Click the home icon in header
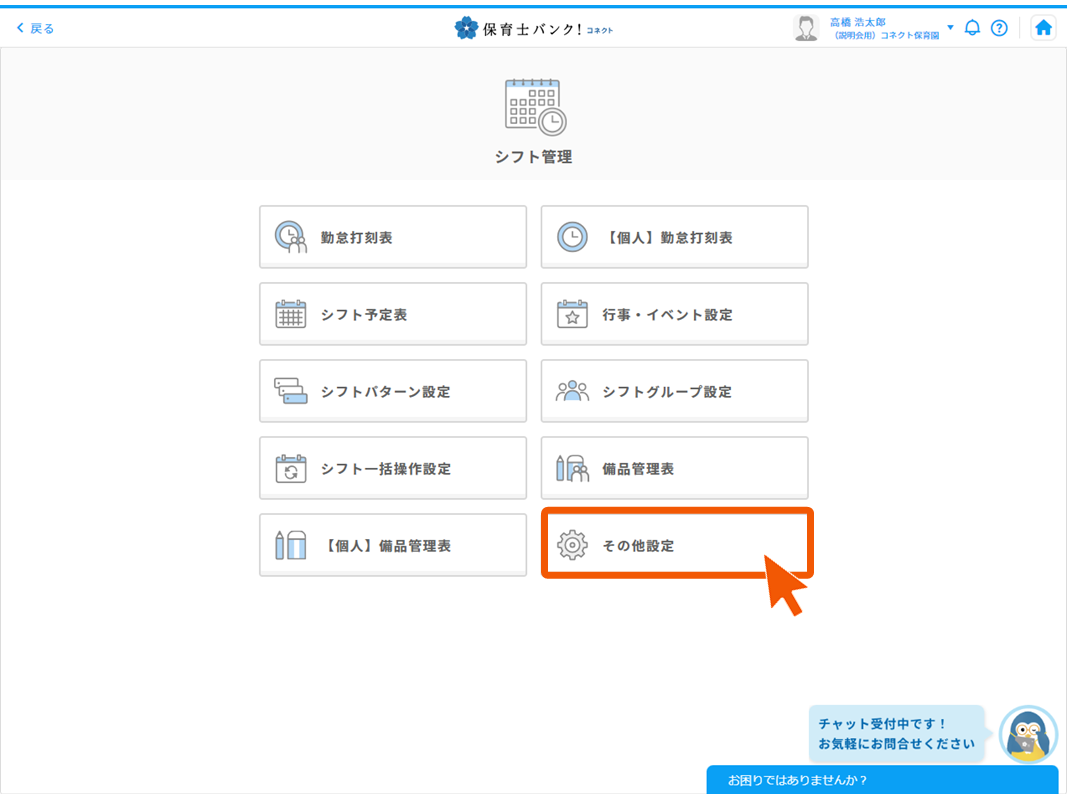Viewport: 1067px width, 800px height. pyautogui.click(x=1043, y=28)
